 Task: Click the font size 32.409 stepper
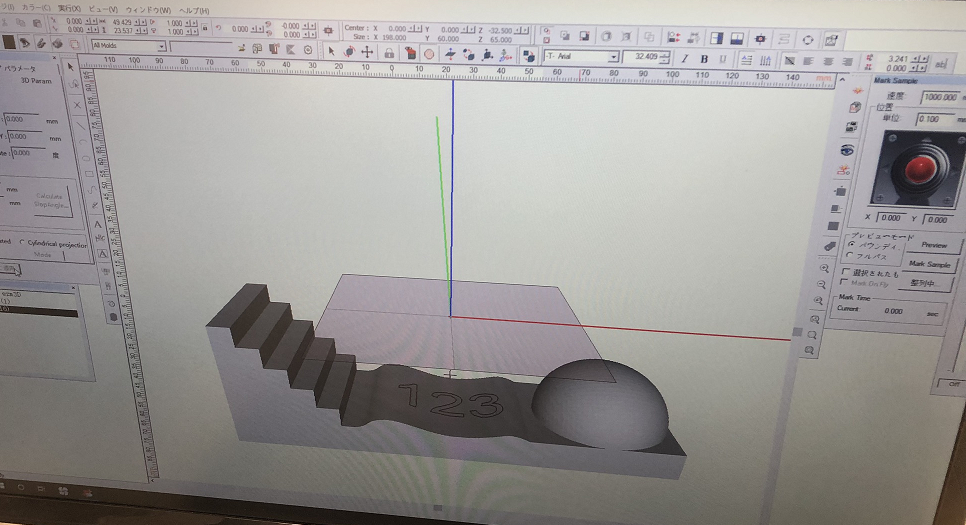coord(665,57)
